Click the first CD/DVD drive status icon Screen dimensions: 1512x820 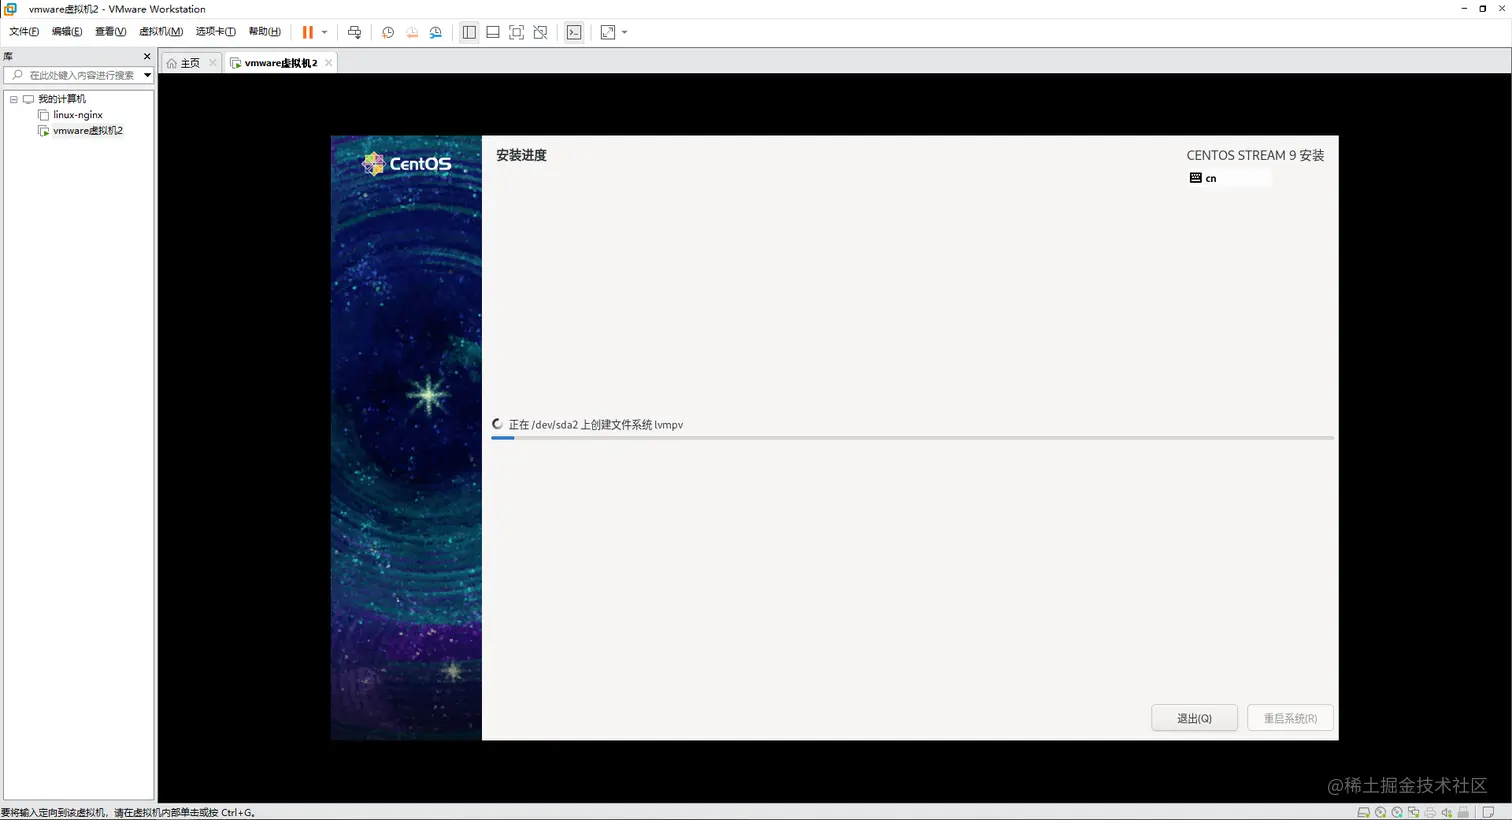tap(1381, 812)
